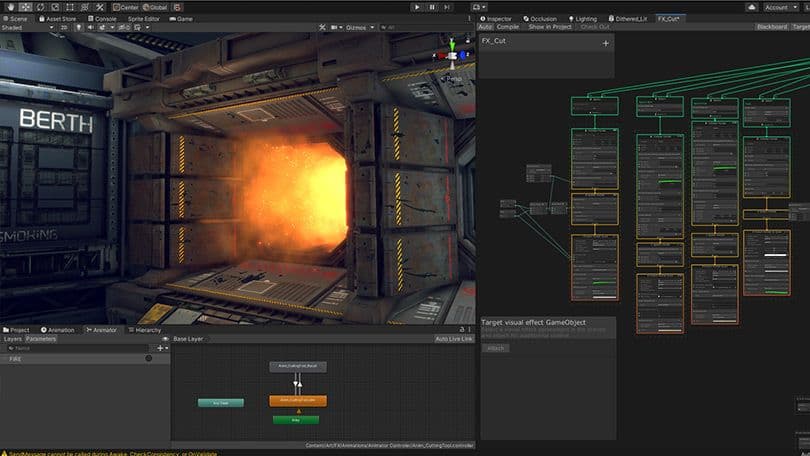Open the Account dropdown
Screen dimensions: 810x456
780,7
